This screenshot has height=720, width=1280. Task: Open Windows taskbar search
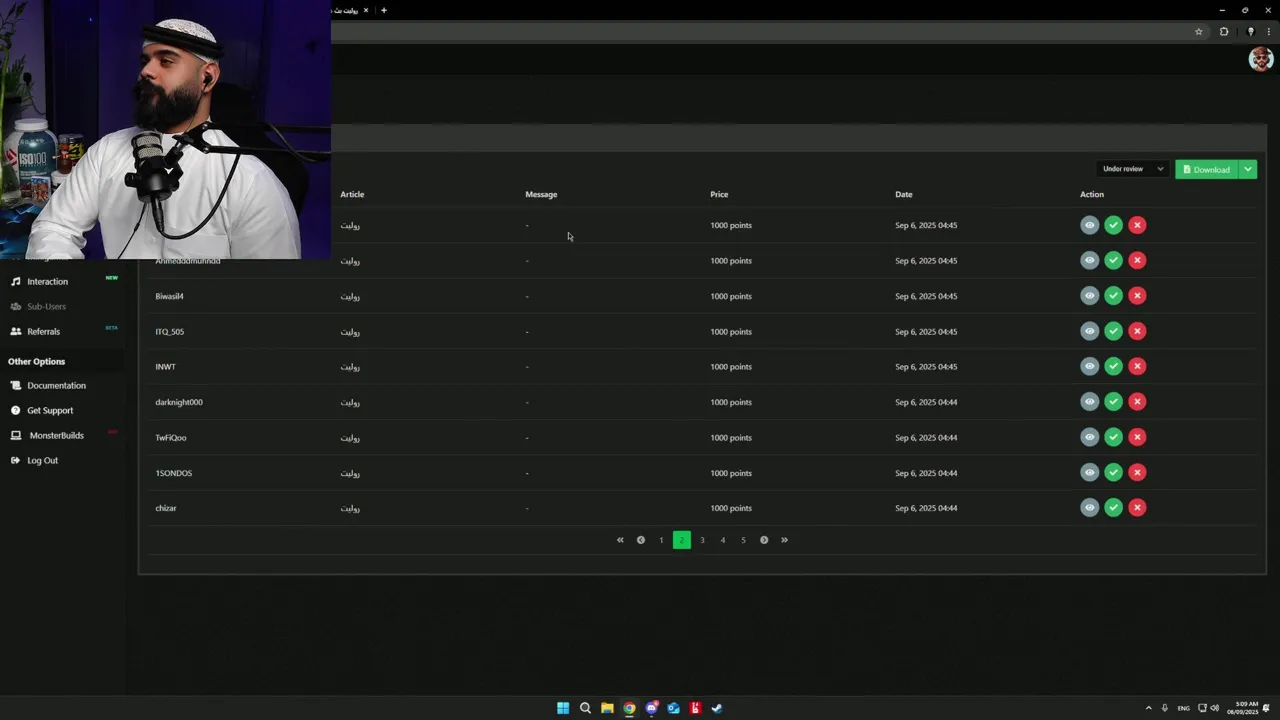coord(585,708)
